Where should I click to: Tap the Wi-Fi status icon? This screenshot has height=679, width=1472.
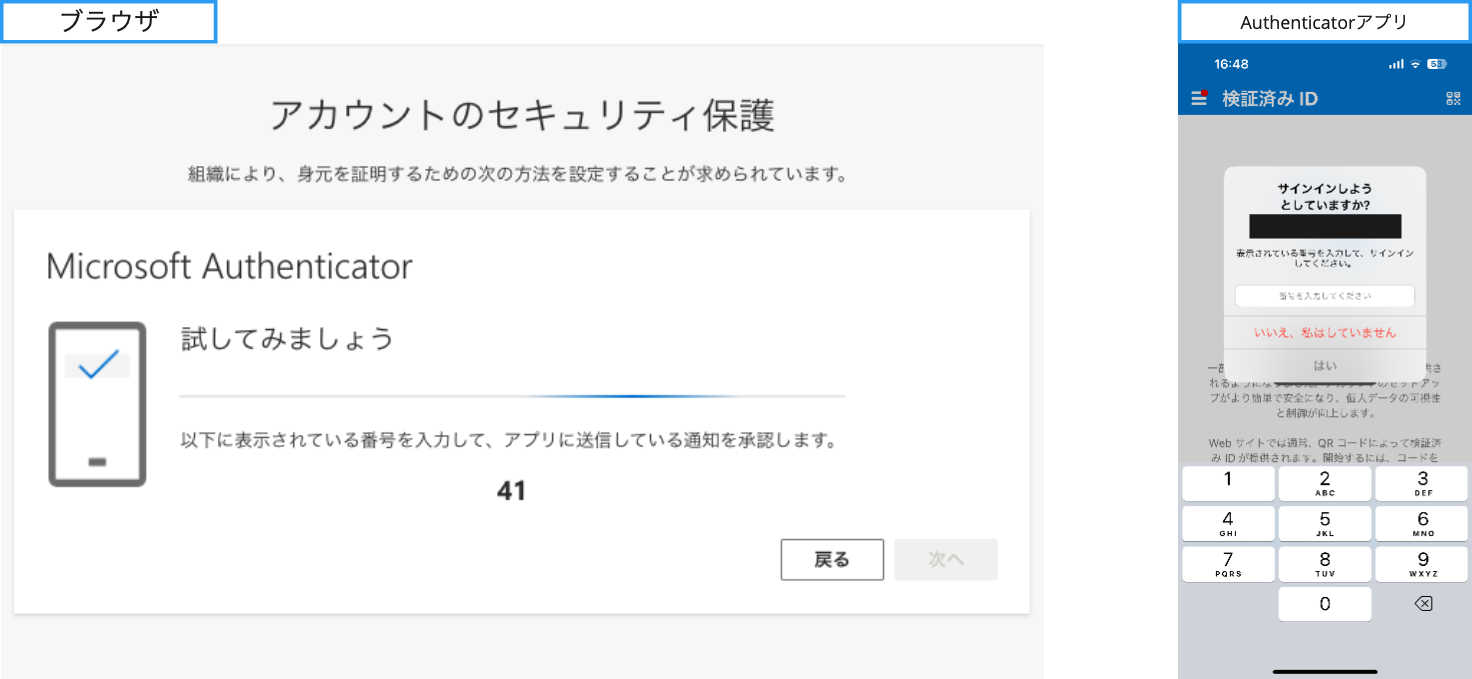(x=1415, y=64)
